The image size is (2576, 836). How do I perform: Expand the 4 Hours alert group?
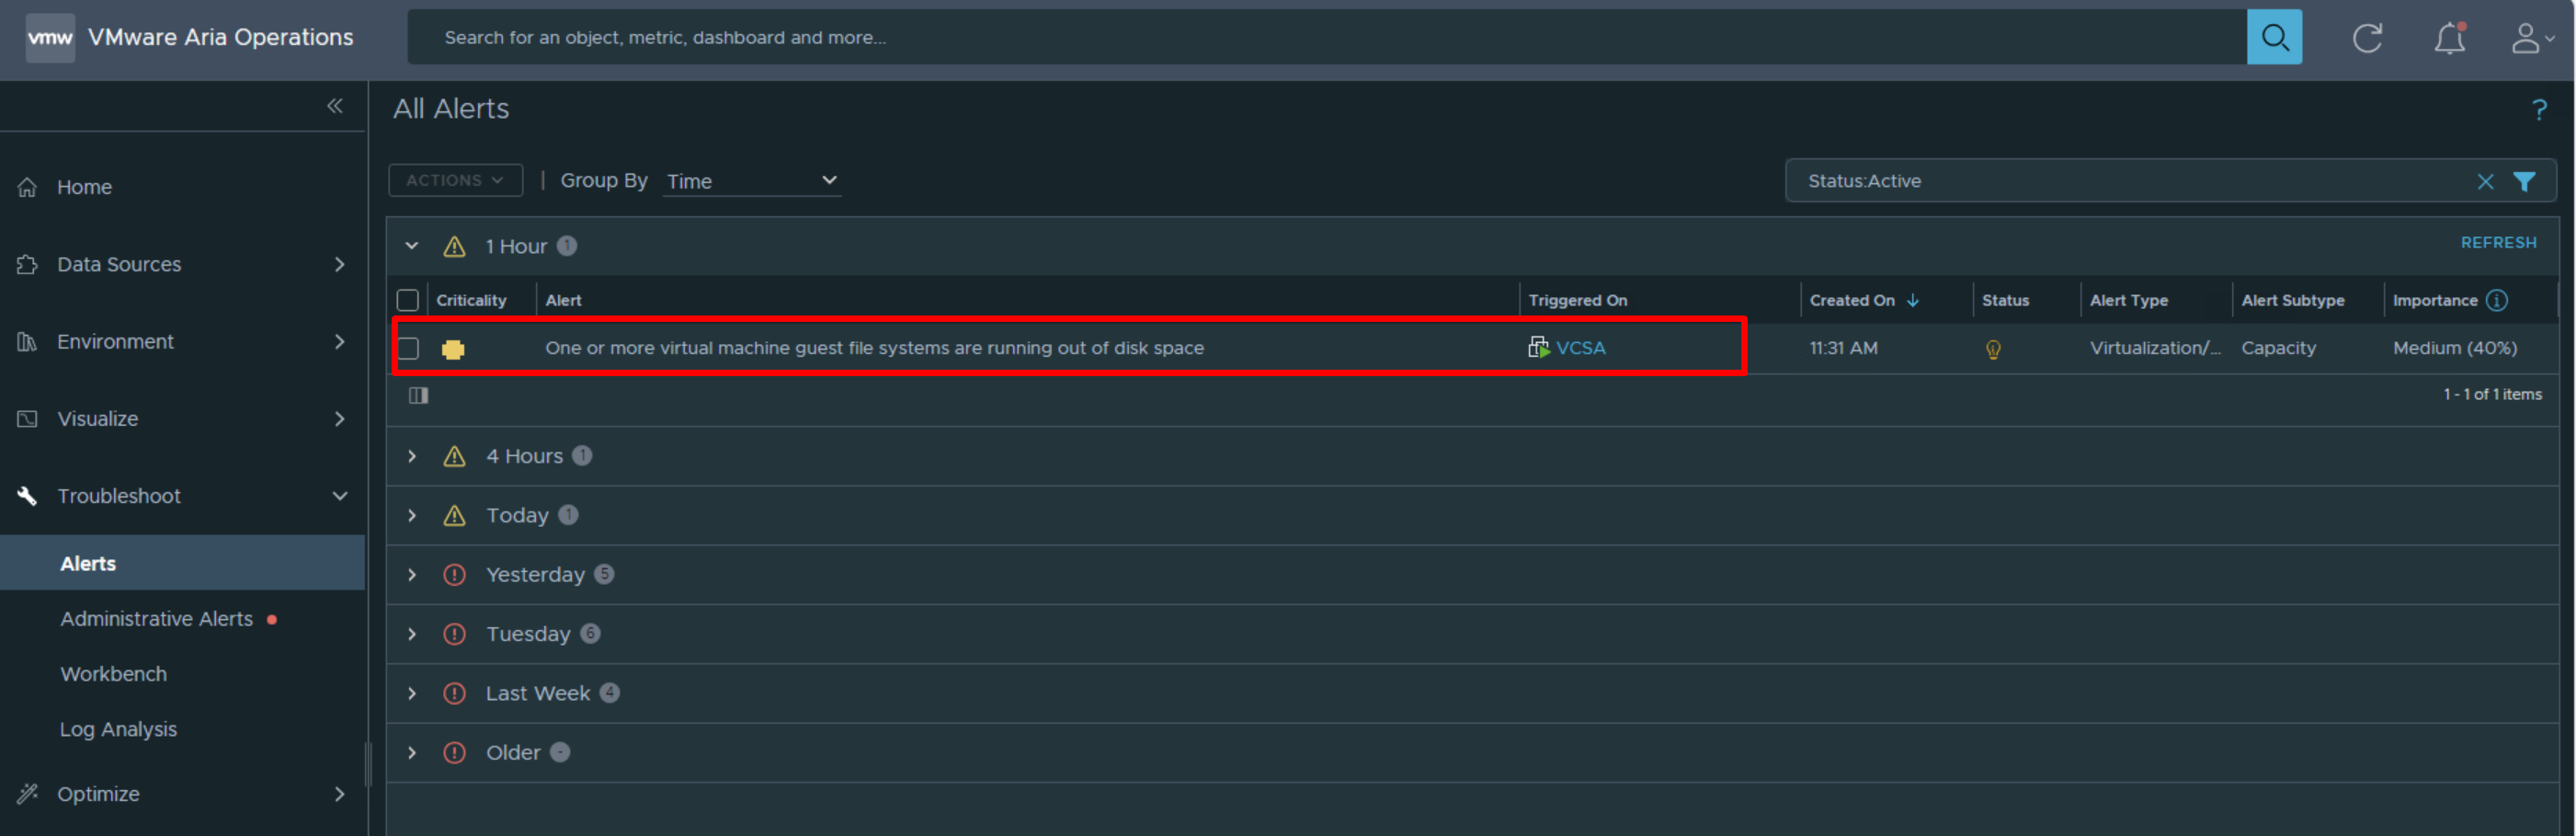(411, 456)
